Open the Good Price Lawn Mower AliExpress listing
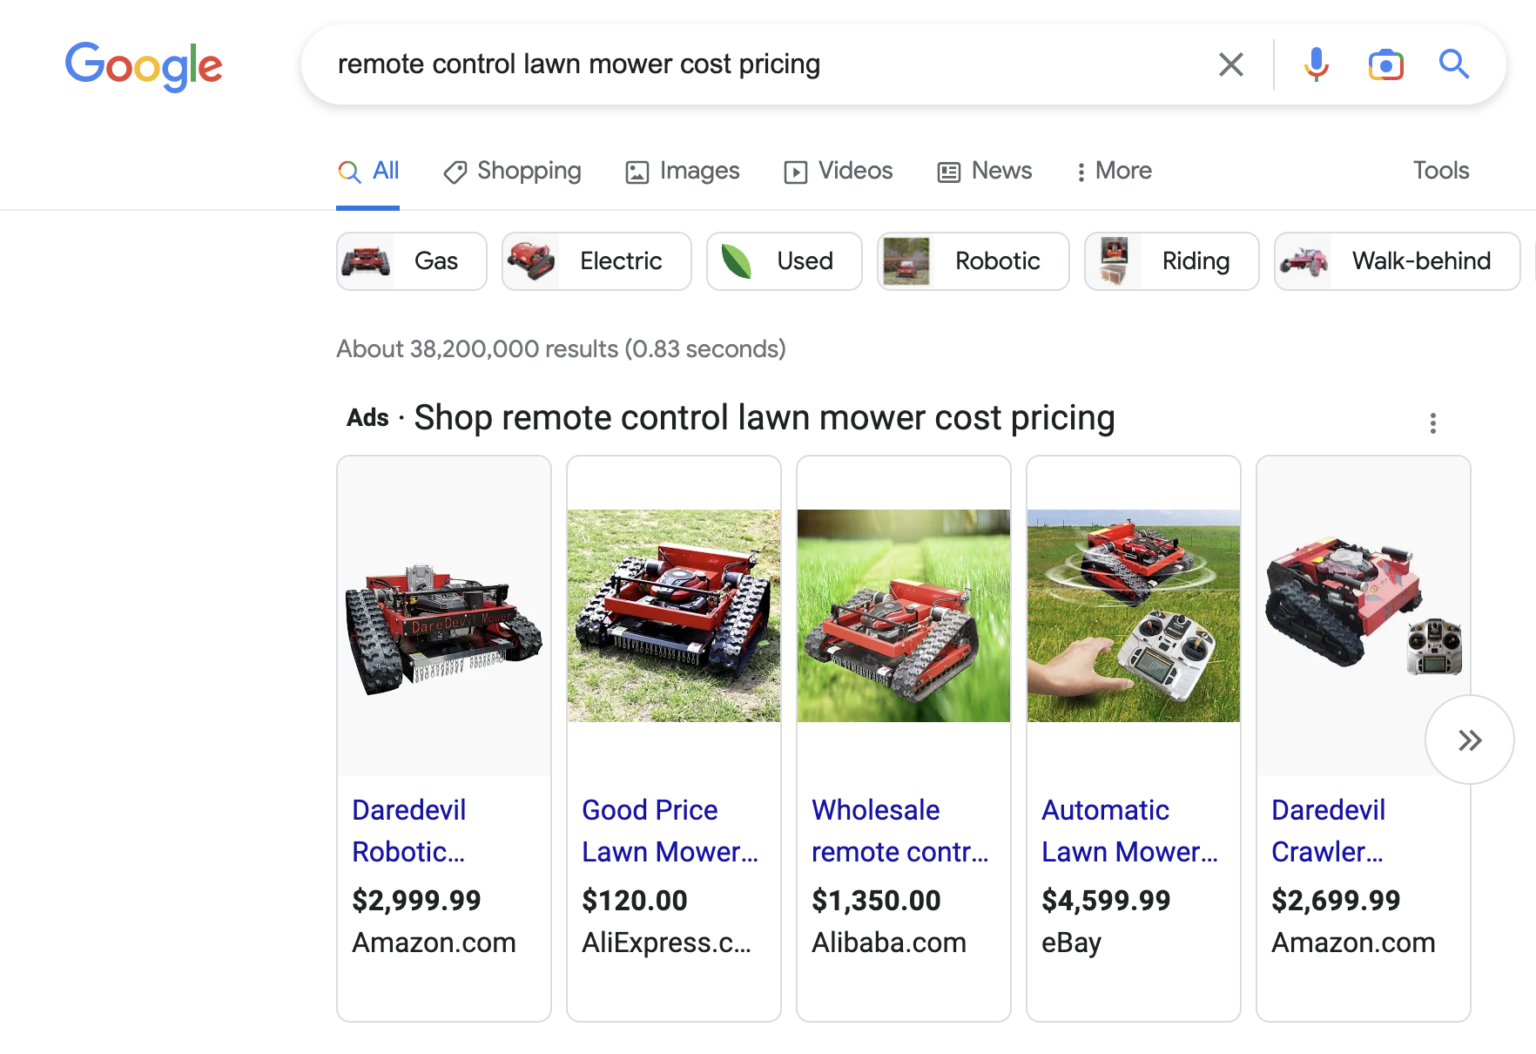This screenshot has height=1054, width=1536. (x=669, y=830)
